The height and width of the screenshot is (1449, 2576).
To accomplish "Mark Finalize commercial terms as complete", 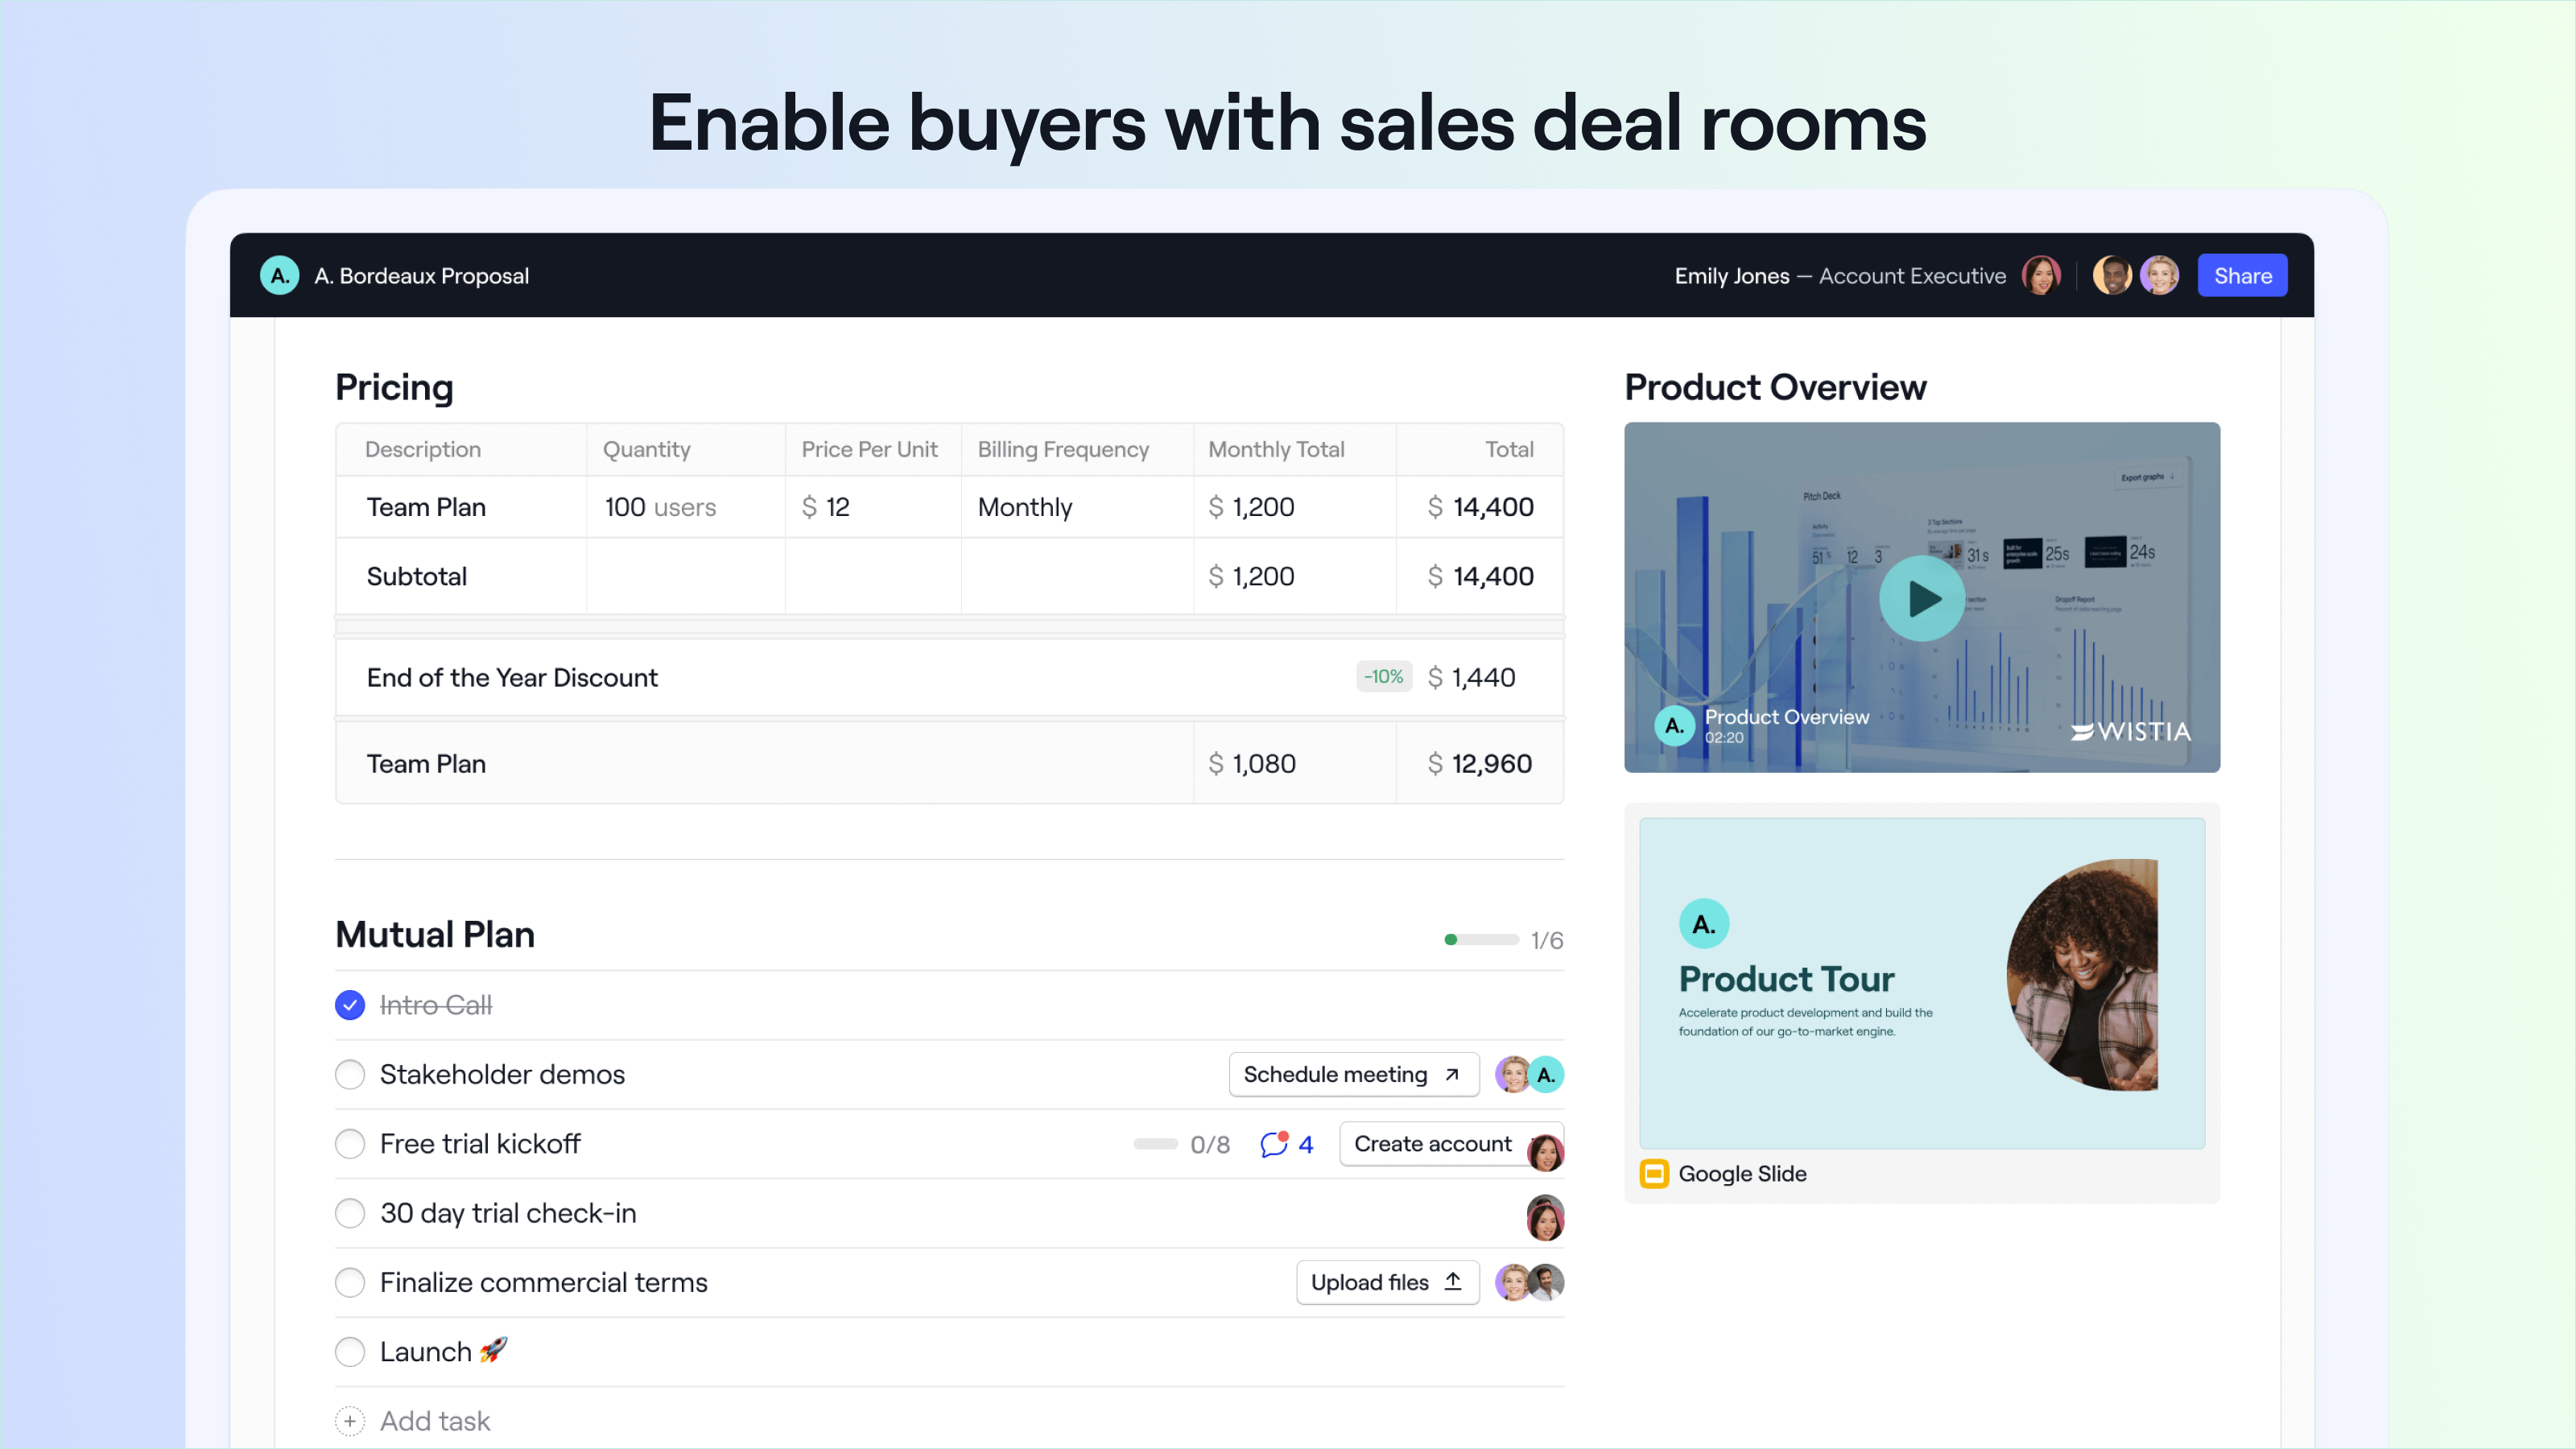I will pos(349,1282).
